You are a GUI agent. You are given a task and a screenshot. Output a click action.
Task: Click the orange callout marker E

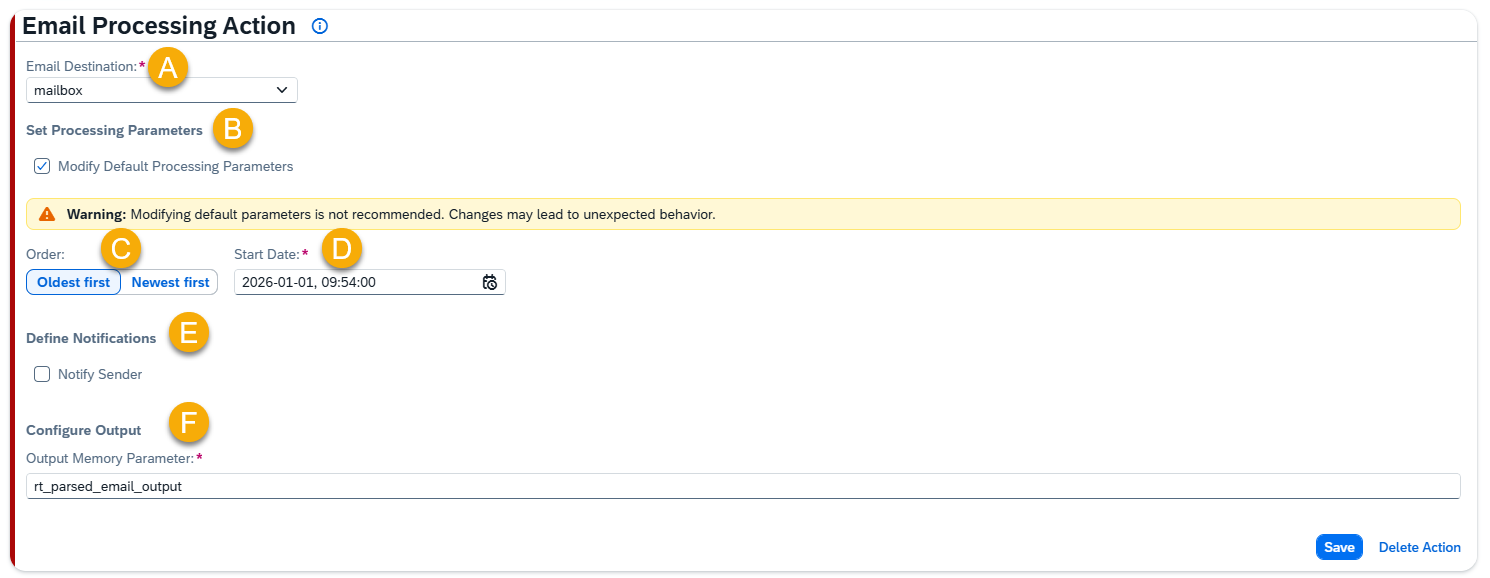[188, 334]
